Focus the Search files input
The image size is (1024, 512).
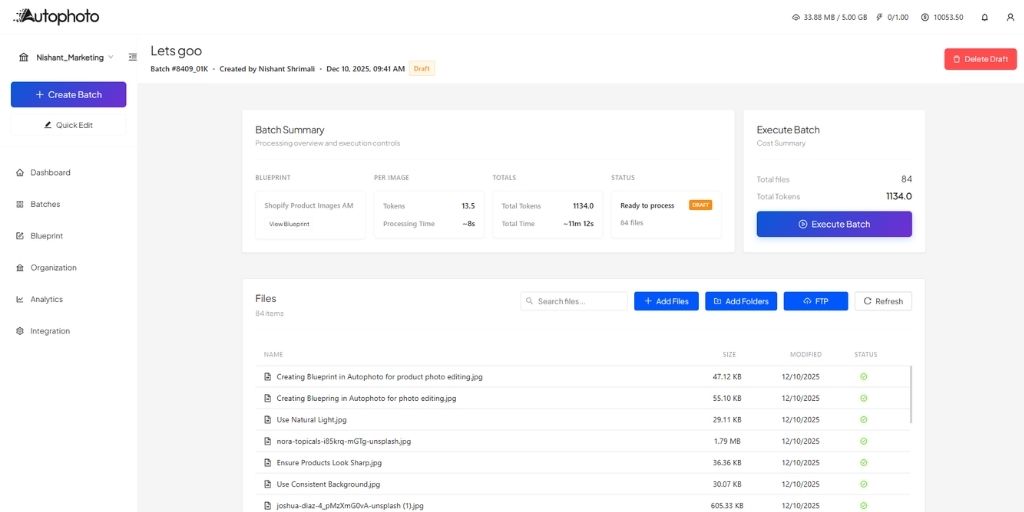point(574,301)
